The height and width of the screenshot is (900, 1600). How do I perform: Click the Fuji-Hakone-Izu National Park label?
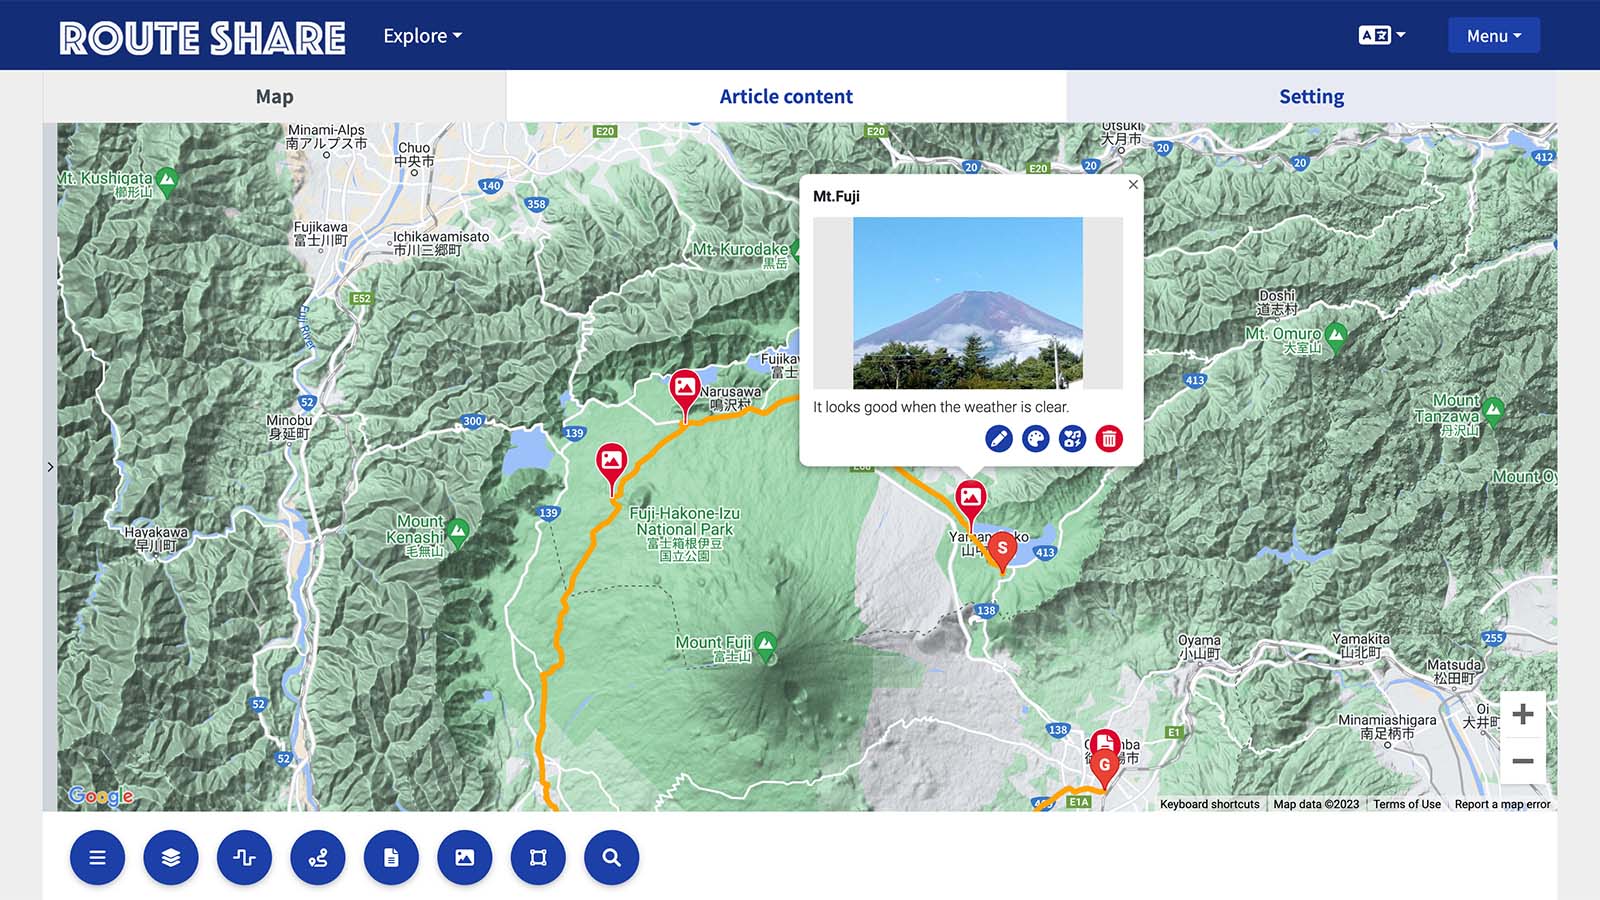click(x=685, y=533)
